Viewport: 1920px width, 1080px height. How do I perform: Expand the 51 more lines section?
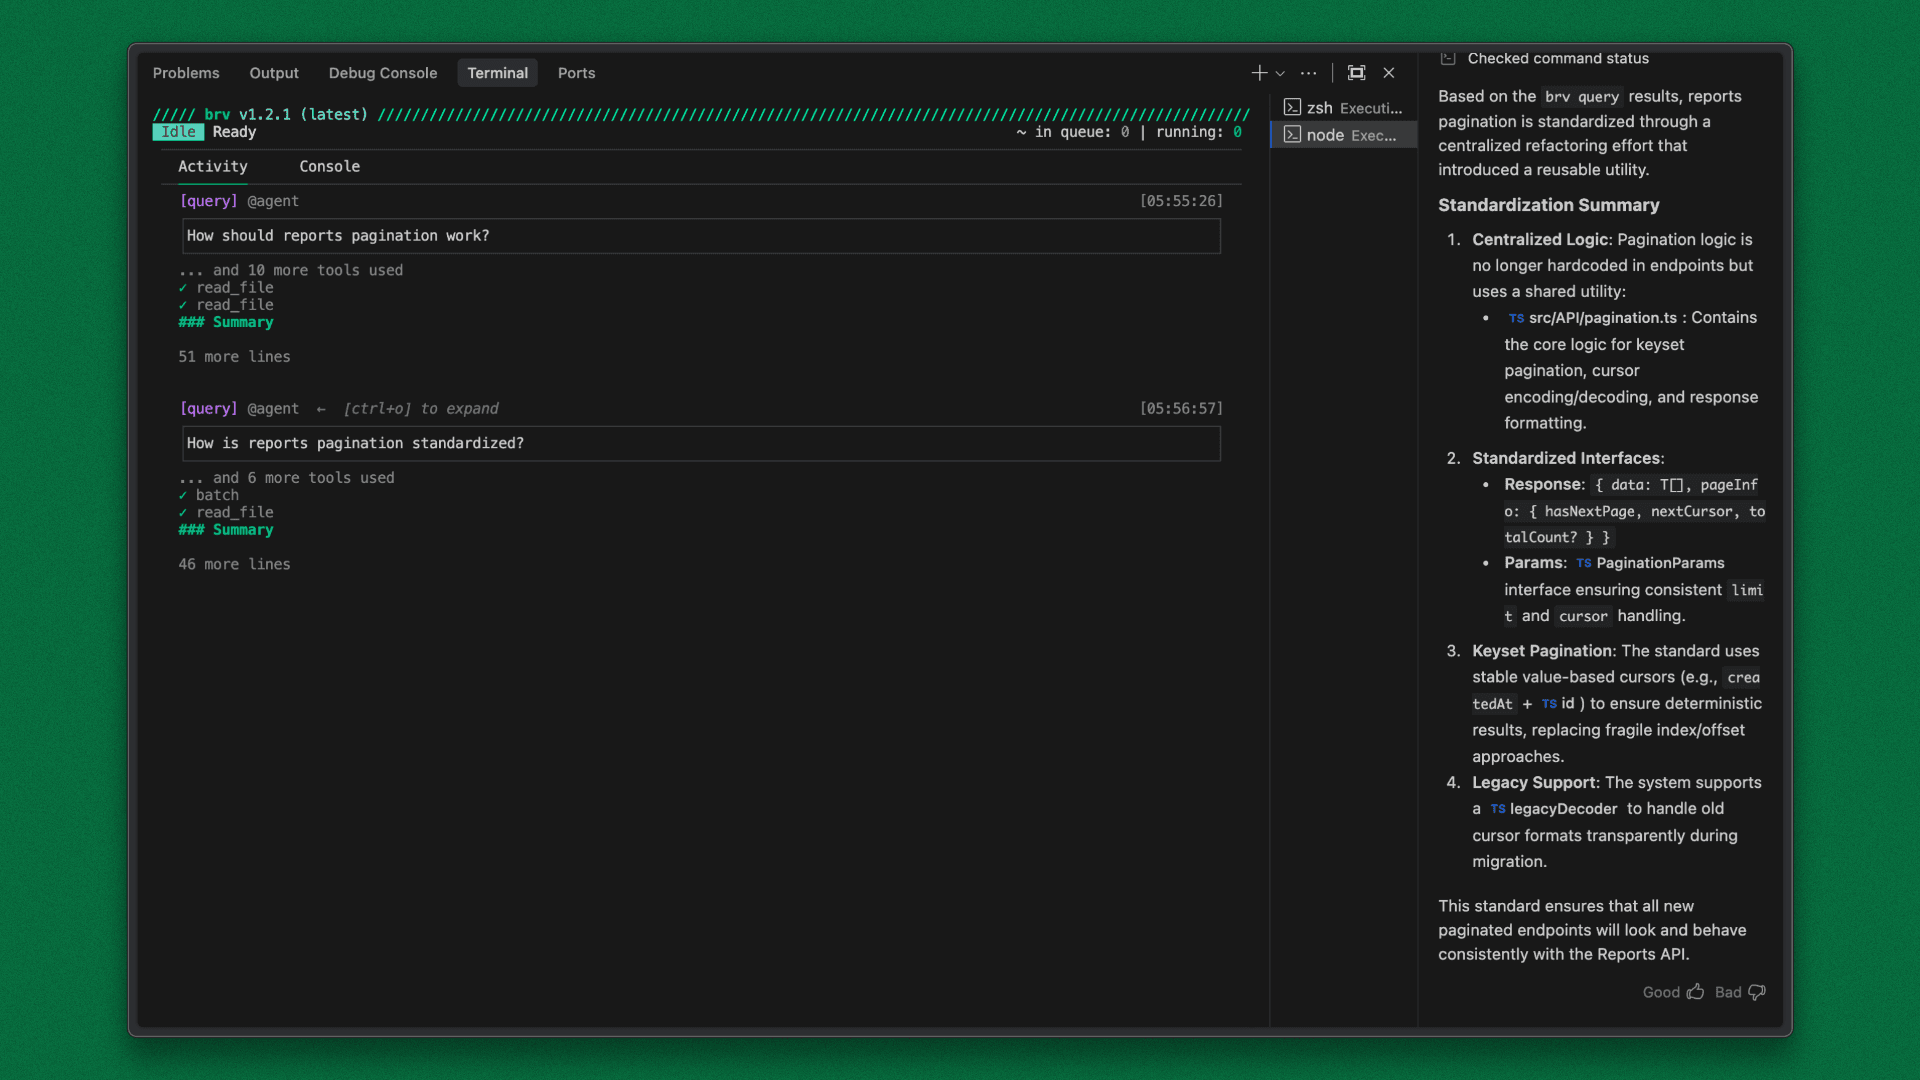pos(234,357)
